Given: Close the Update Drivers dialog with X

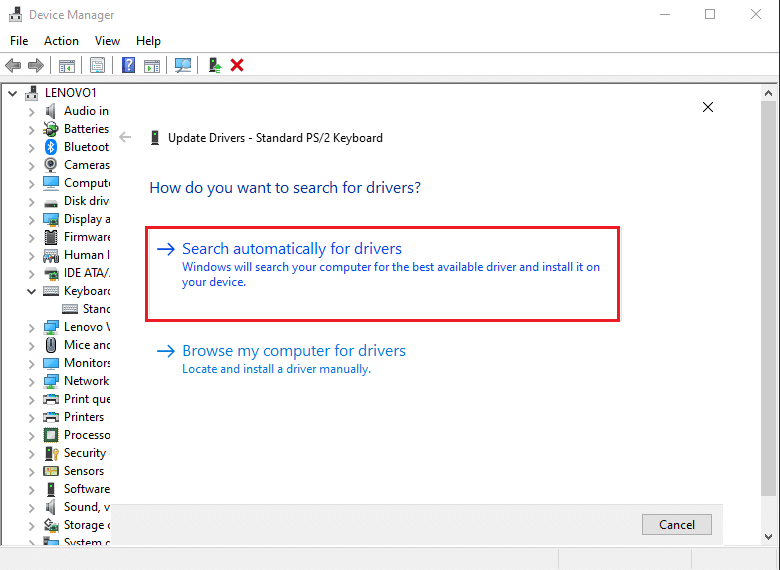Looking at the screenshot, I should [708, 107].
